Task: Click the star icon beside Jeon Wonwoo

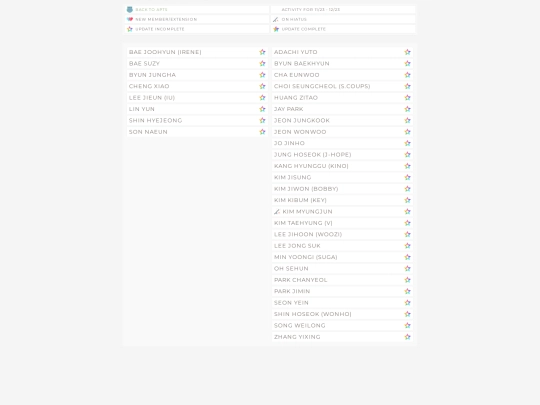Action: (x=408, y=132)
